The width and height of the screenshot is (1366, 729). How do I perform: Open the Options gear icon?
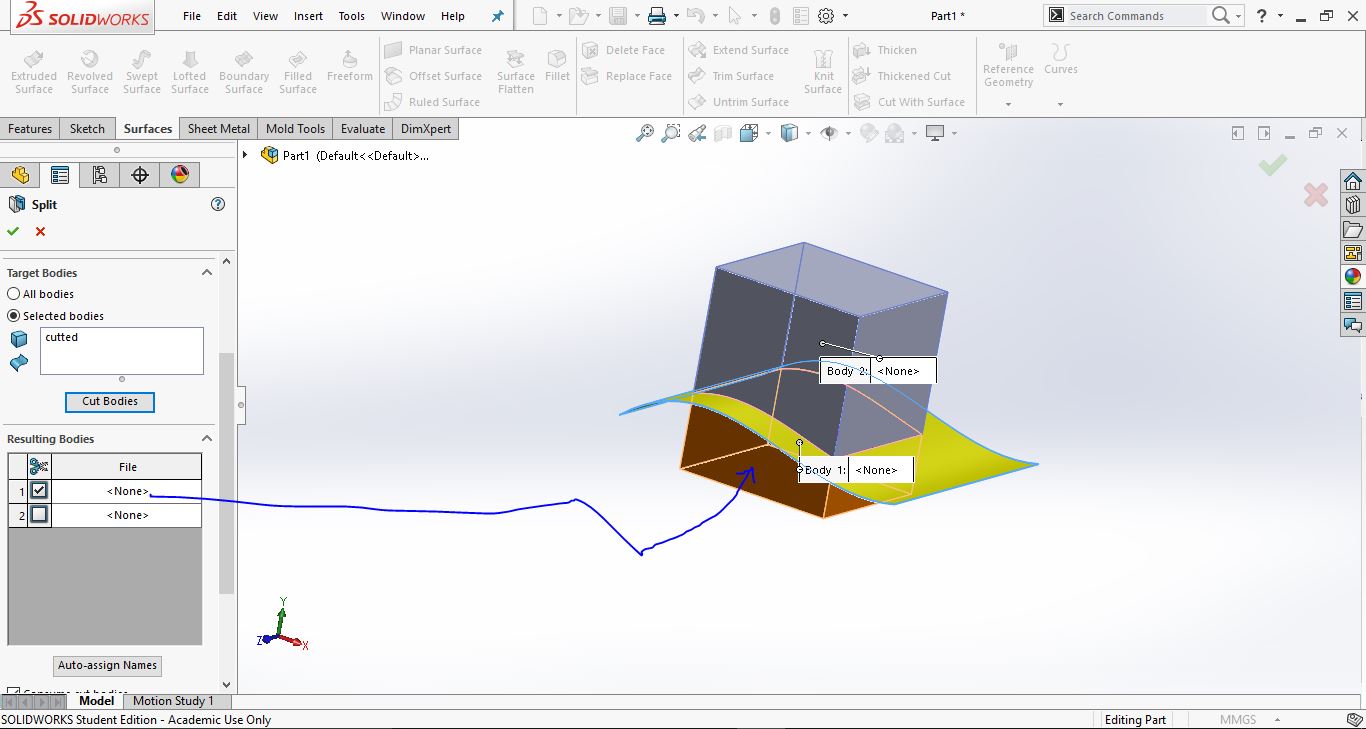[x=826, y=16]
